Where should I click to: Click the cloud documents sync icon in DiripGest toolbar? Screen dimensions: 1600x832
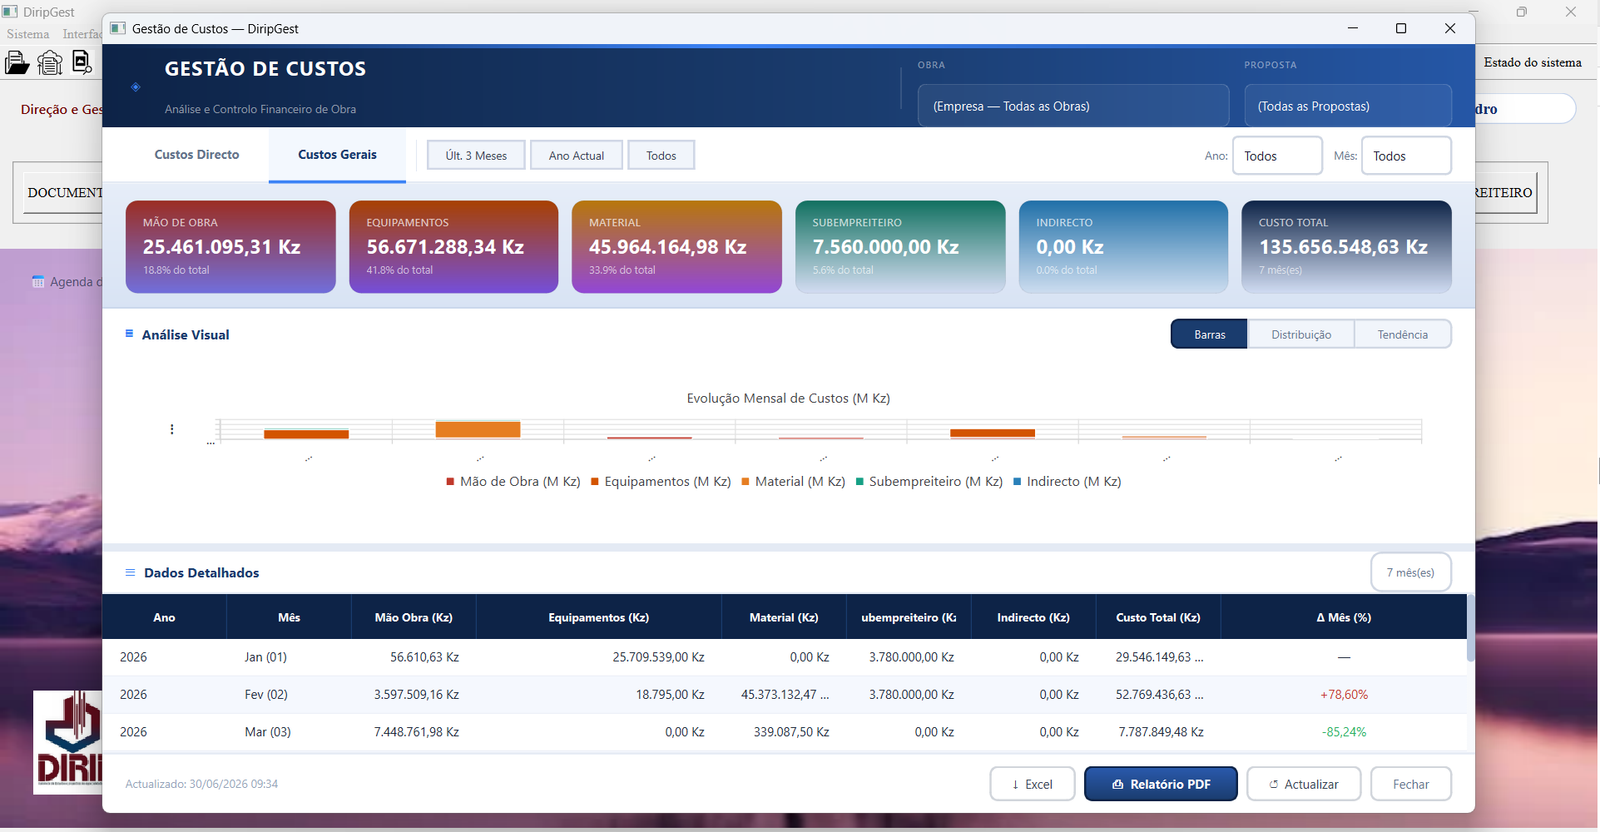point(50,63)
